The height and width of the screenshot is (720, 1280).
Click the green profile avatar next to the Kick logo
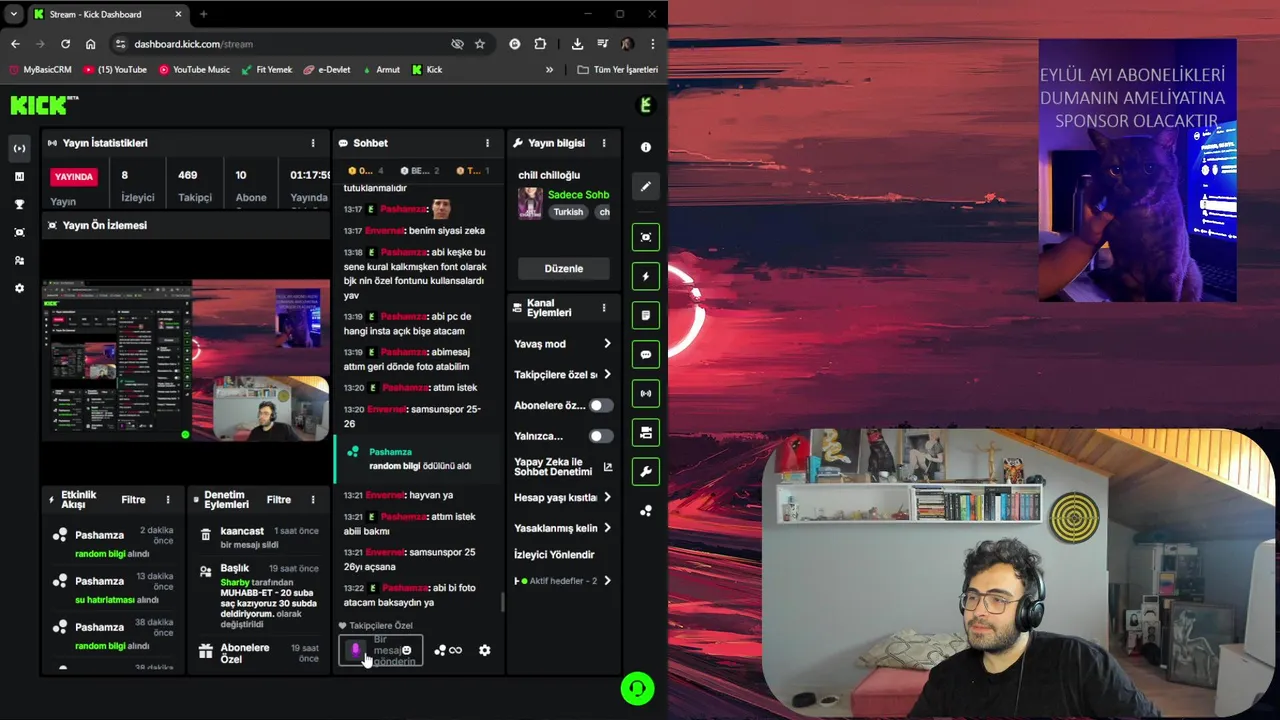click(x=646, y=105)
